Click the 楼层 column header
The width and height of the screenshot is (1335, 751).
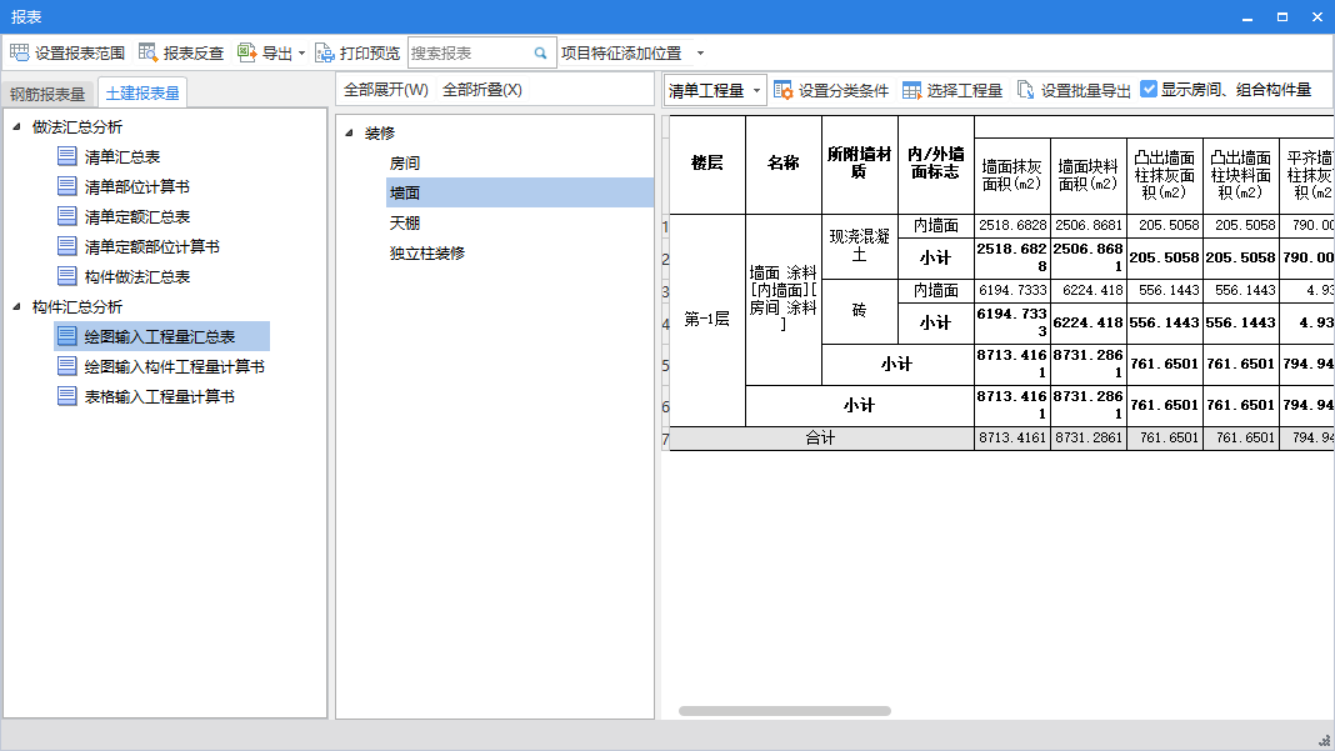point(707,165)
